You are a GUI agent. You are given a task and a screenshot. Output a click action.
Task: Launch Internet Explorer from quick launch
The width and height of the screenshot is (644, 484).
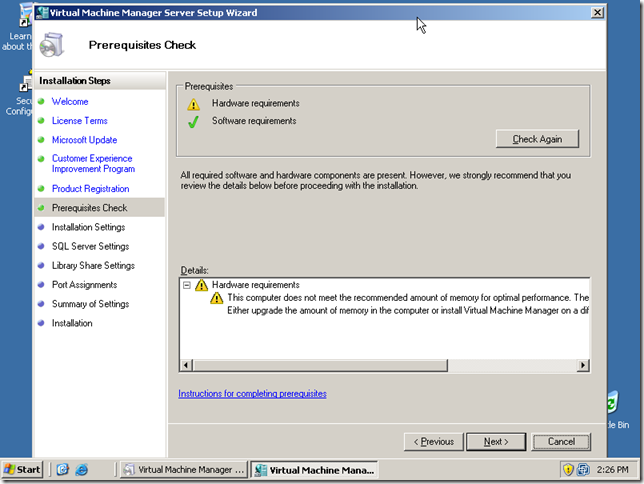click(81, 470)
